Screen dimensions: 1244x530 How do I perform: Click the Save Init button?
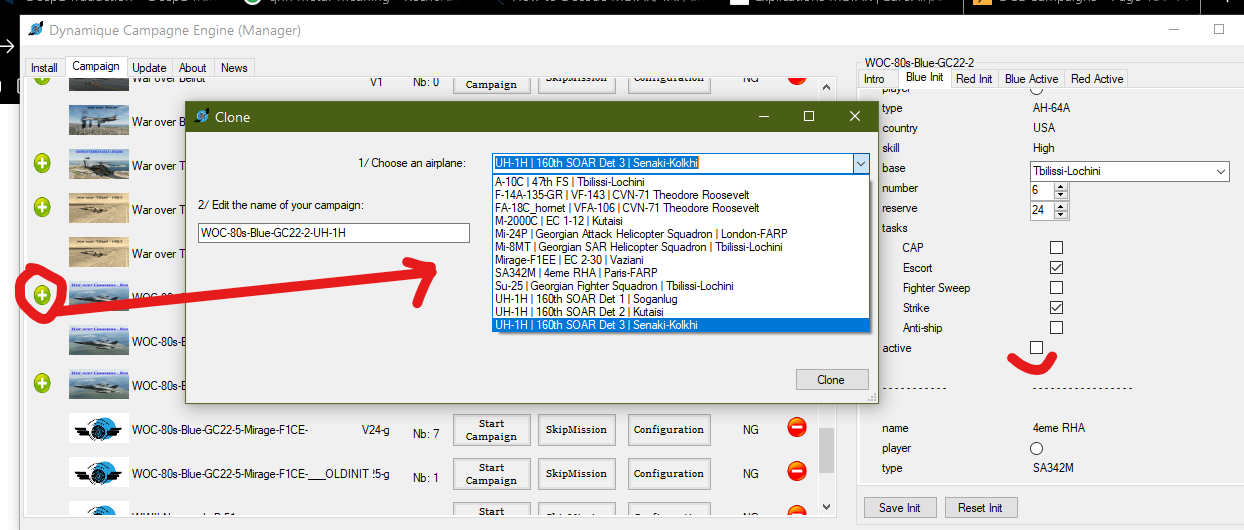900,507
